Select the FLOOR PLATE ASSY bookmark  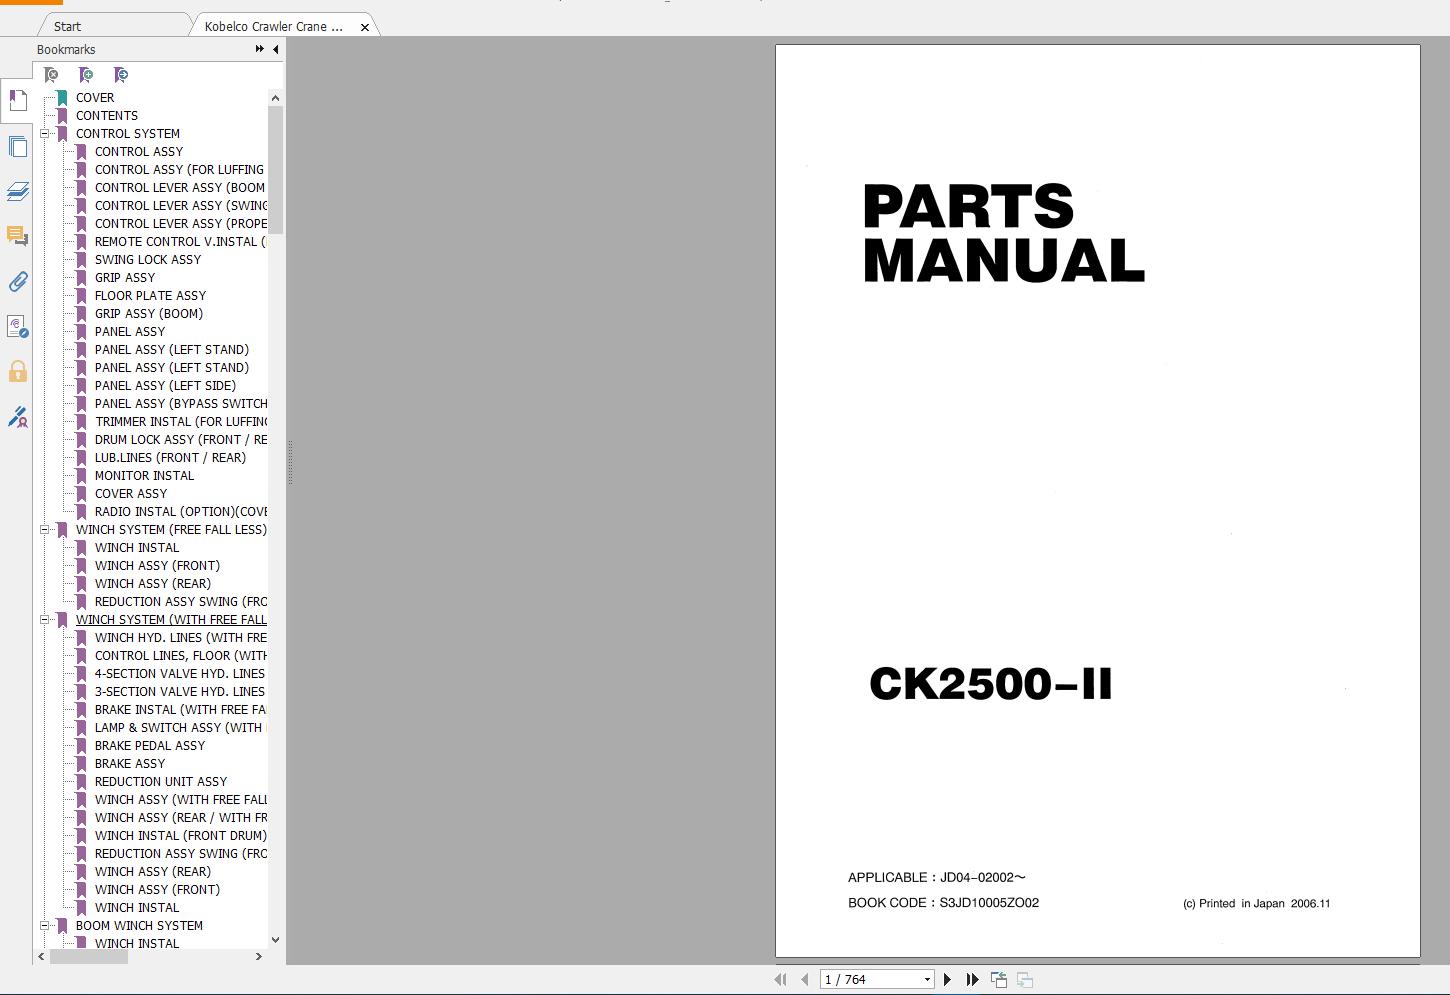[150, 296]
